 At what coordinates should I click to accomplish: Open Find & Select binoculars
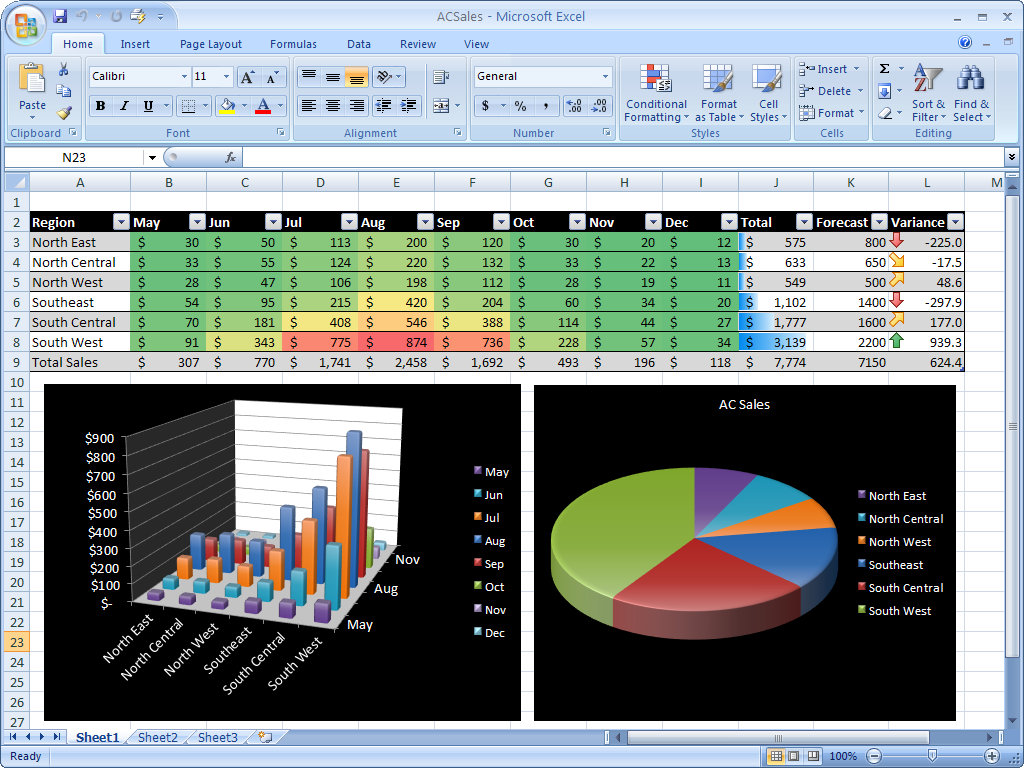pos(971,93)
